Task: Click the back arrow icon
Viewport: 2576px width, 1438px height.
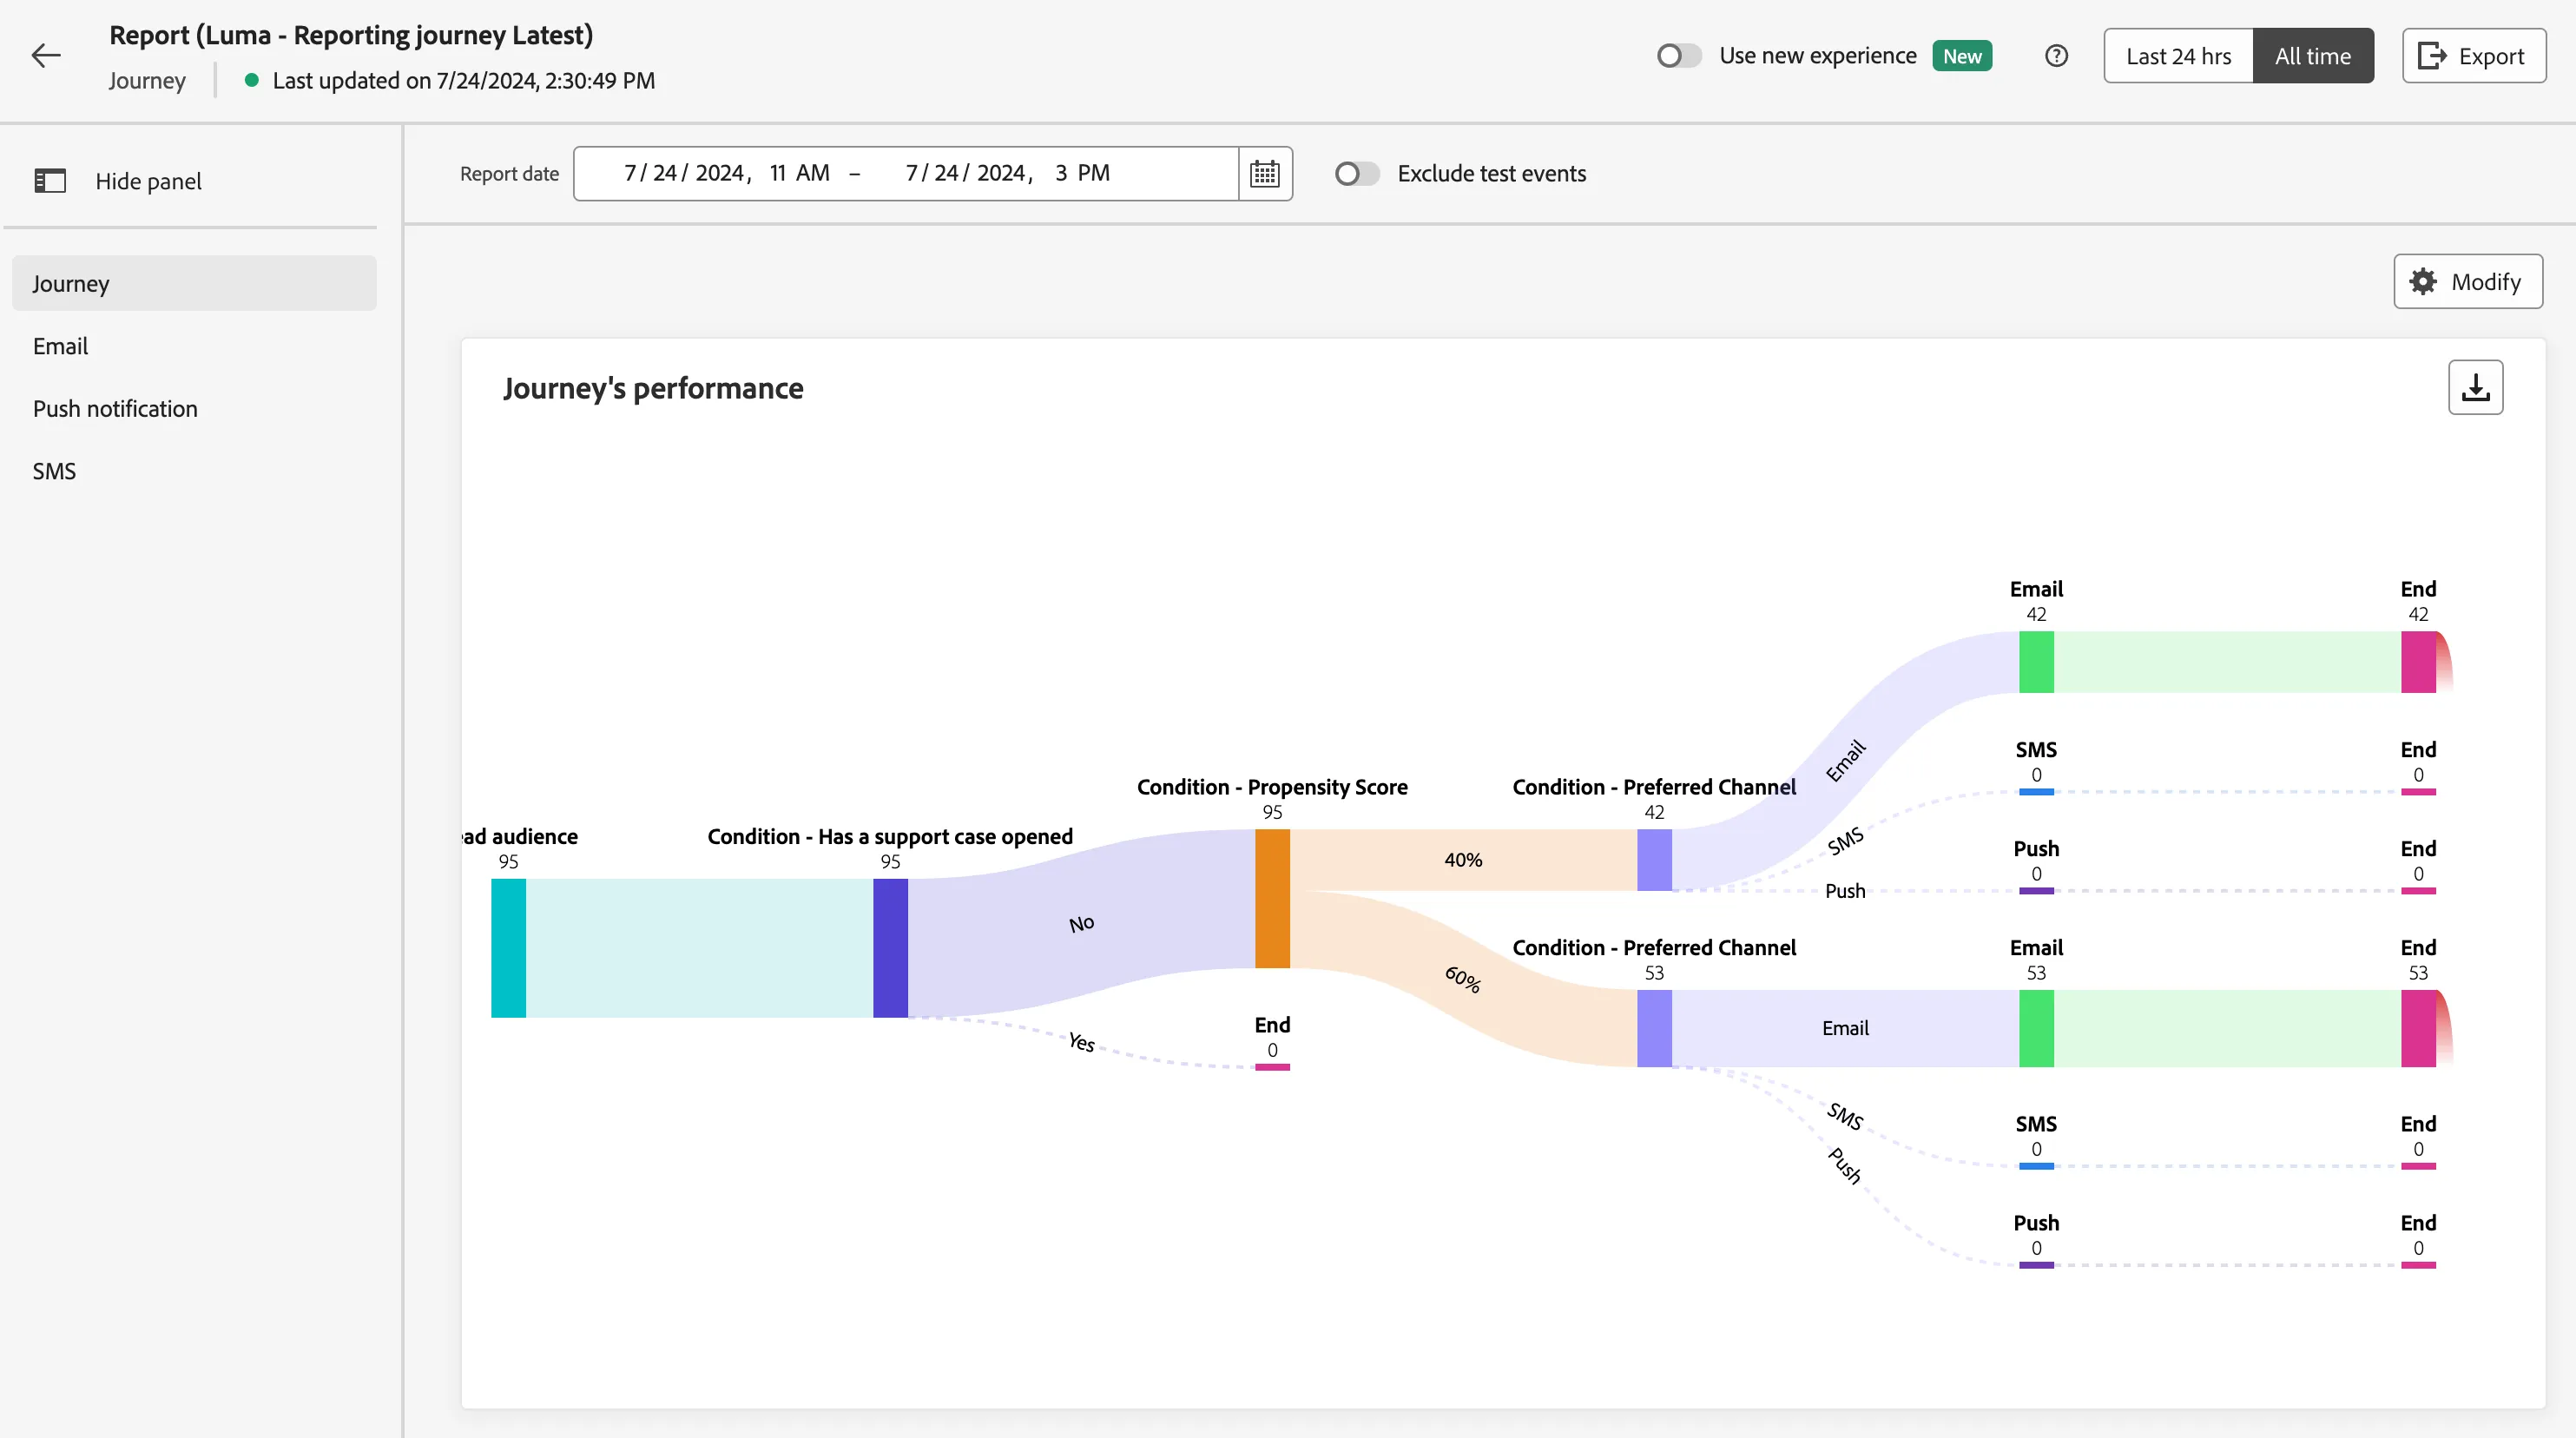Action: coord(46,55)
